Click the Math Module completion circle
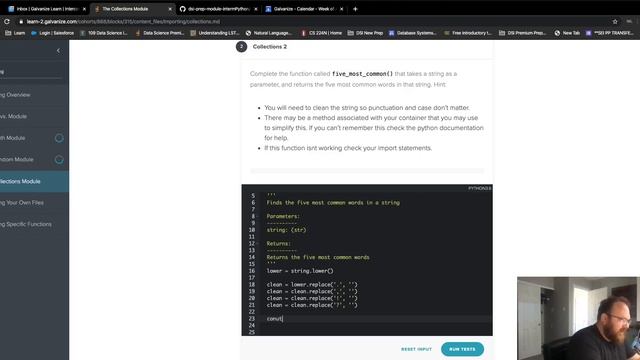 point(59,138)
